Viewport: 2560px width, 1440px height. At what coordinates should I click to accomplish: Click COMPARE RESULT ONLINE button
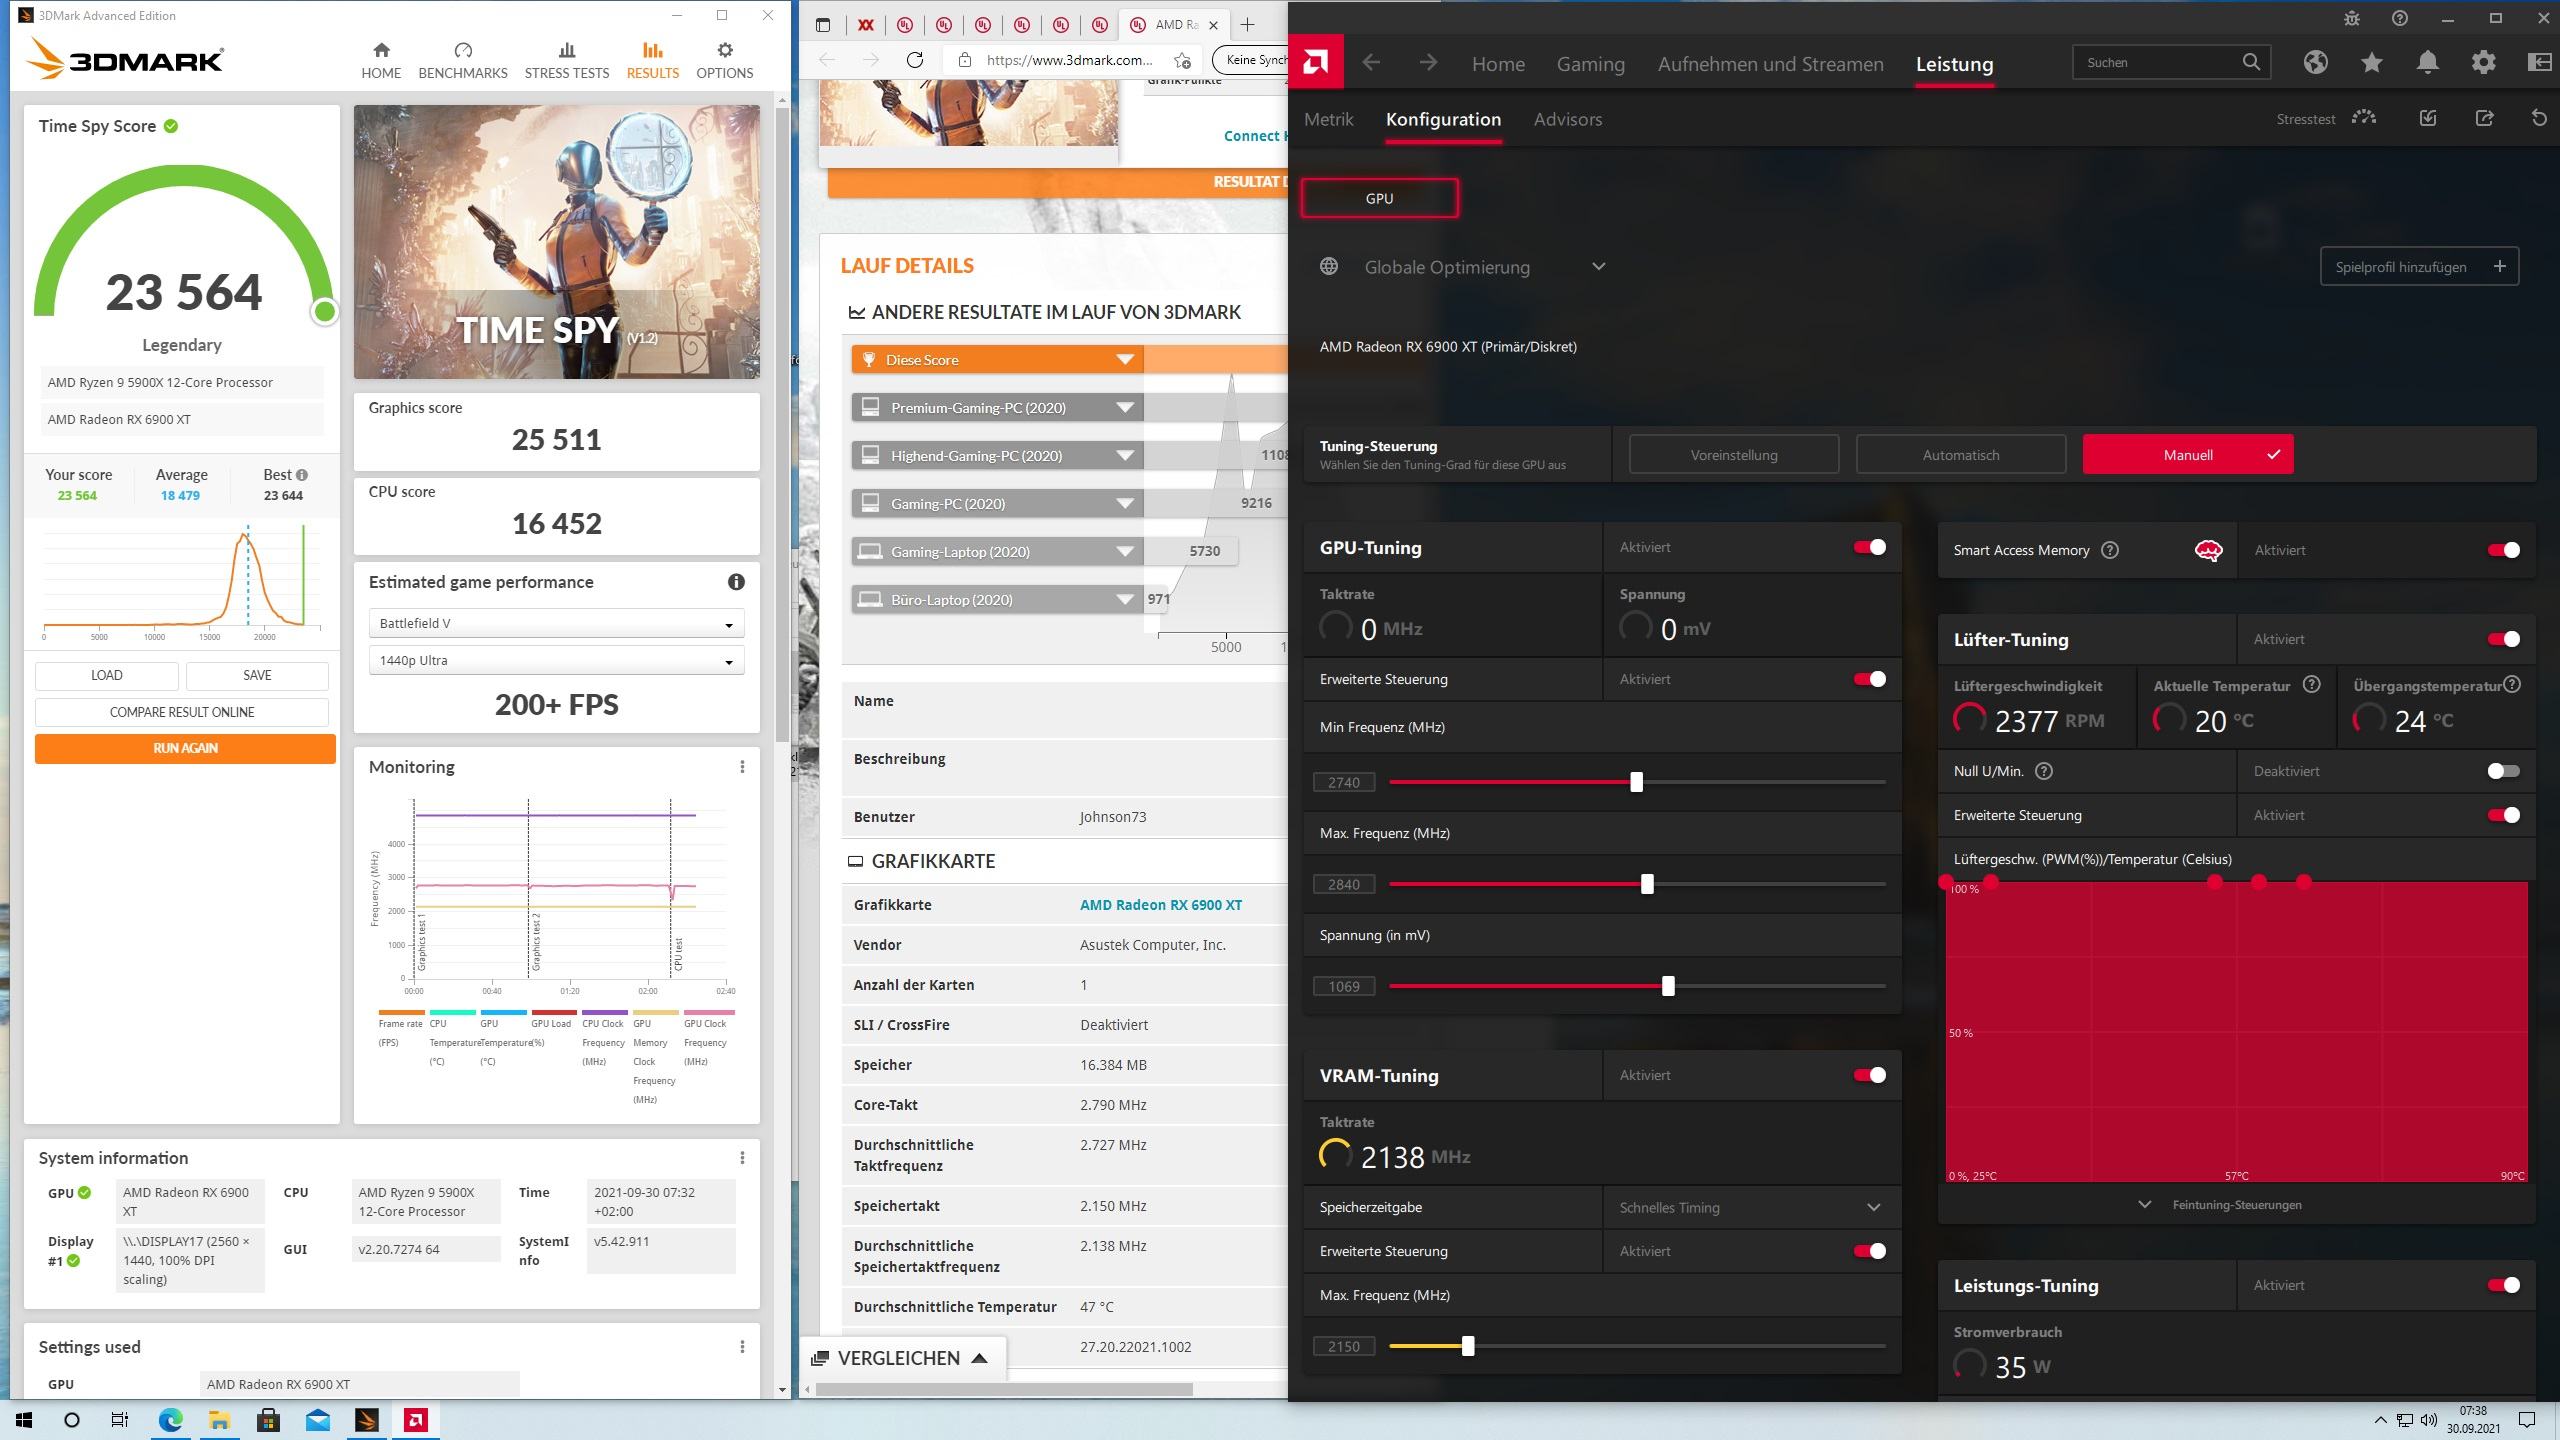coord(182,712)
